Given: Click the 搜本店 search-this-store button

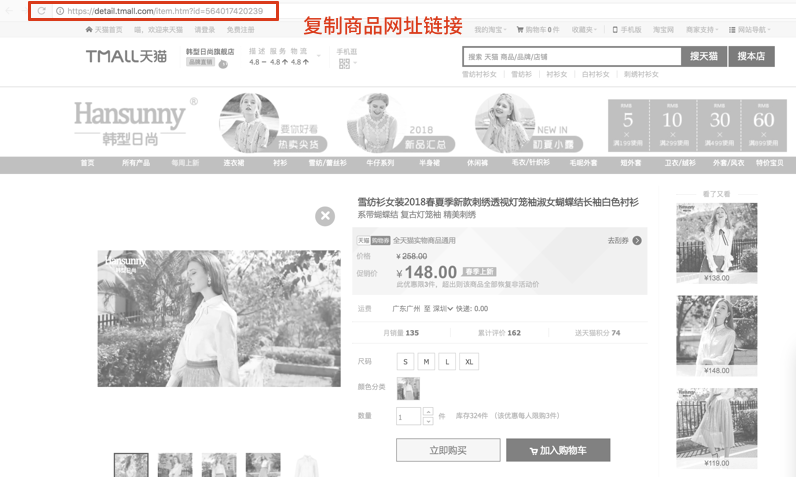Looking at the screenshot, I should 751,56.
